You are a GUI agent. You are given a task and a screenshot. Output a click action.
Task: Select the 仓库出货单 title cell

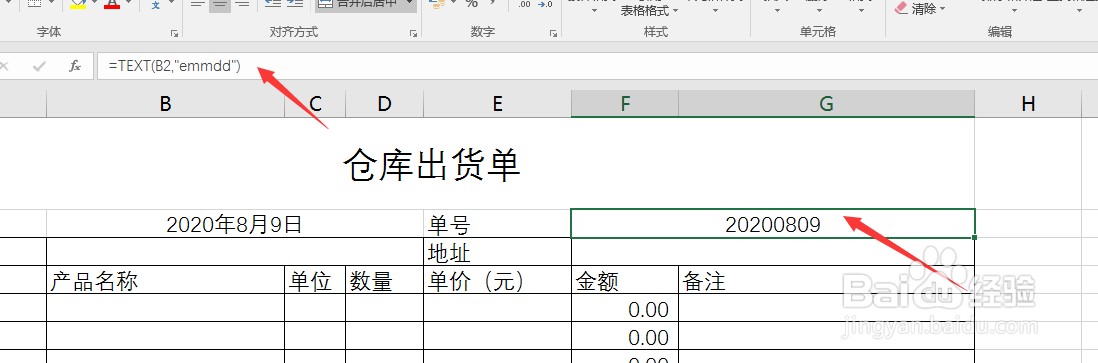coord(432,164)
